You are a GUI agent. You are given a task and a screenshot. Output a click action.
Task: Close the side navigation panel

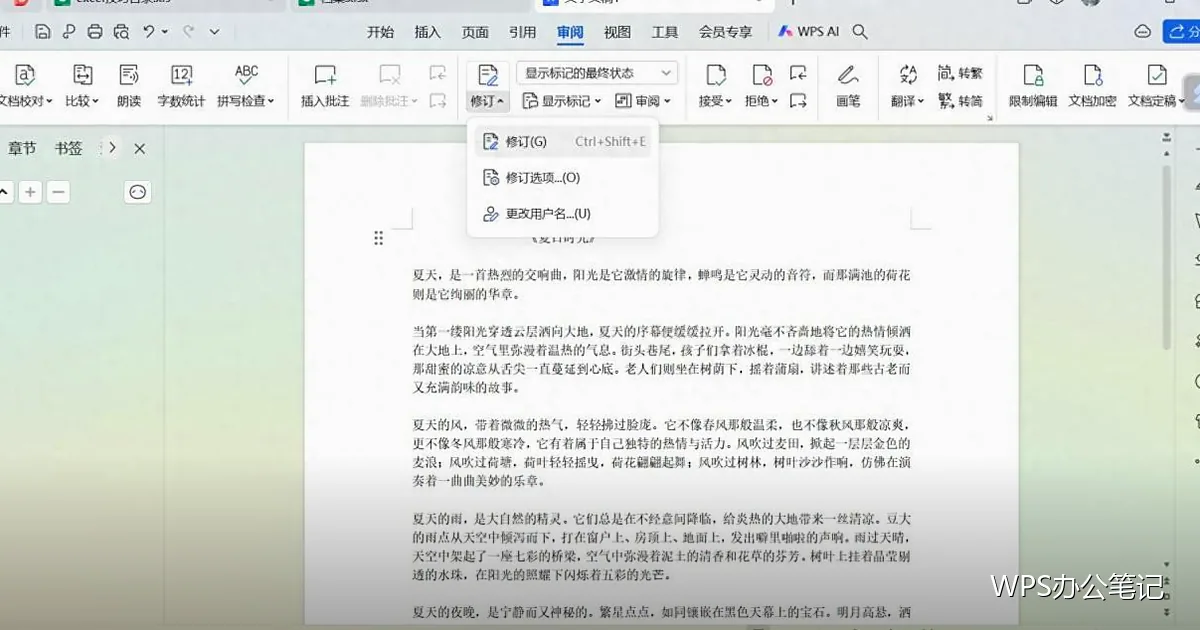pos(140,148)
